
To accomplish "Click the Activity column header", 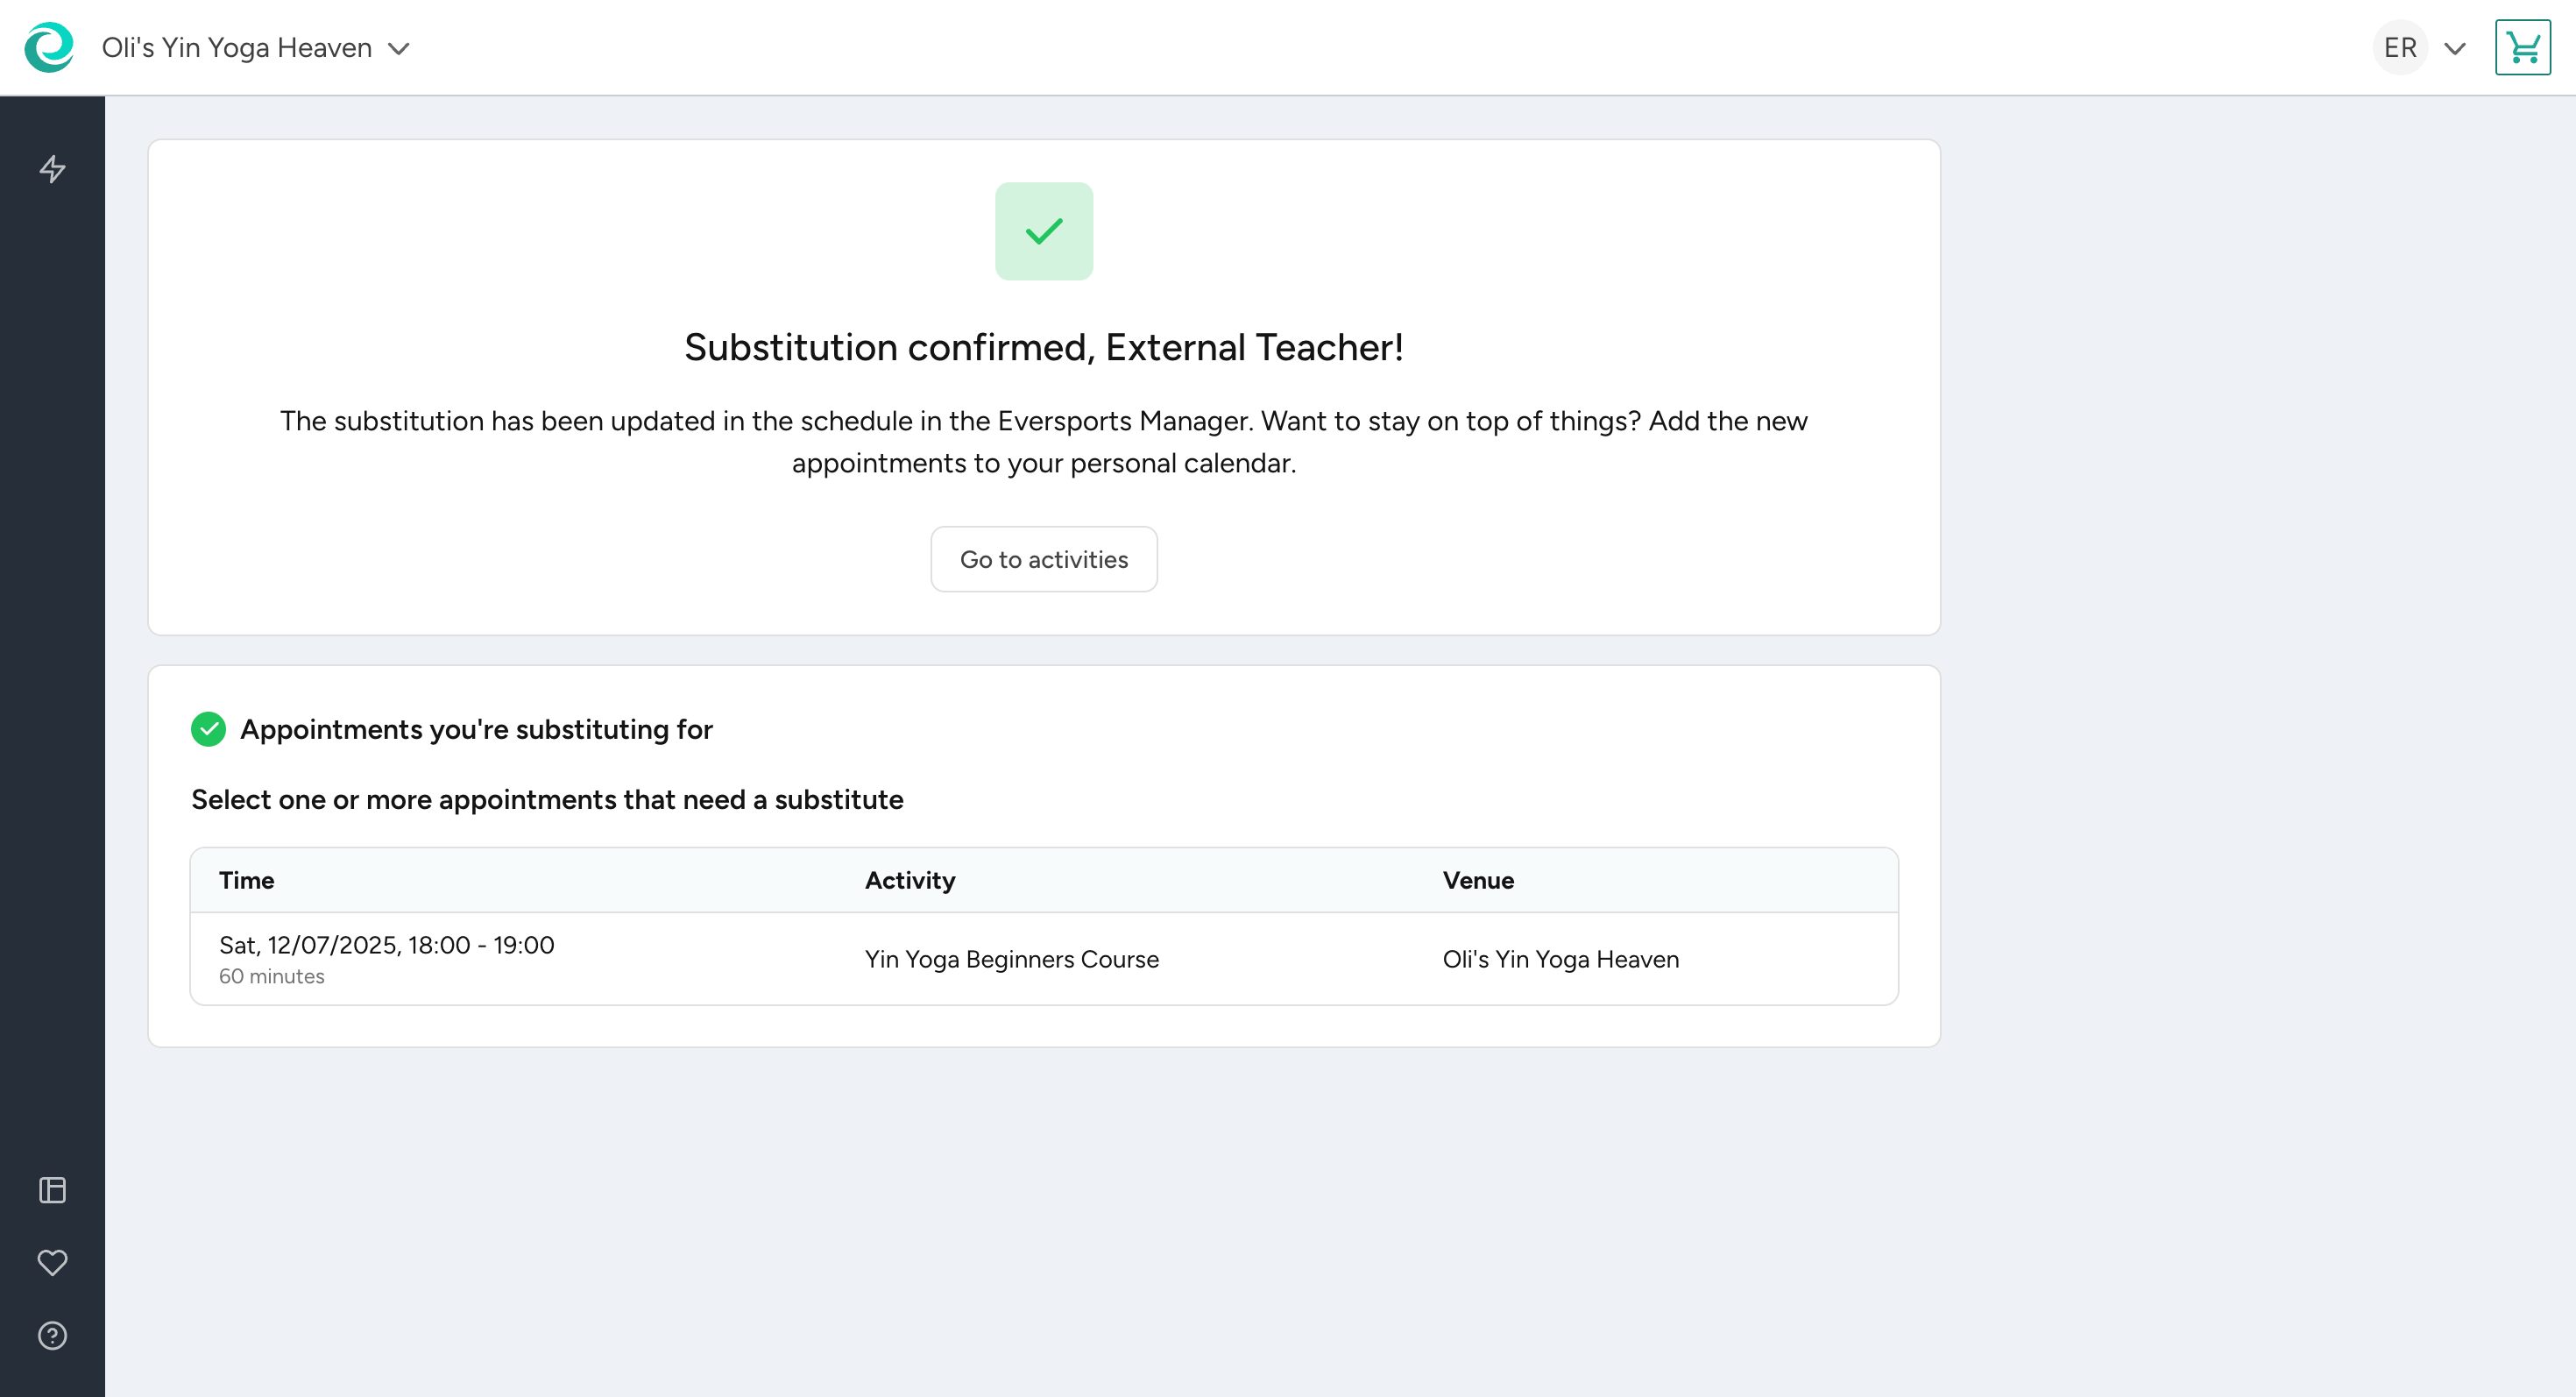I will (910, 880).
